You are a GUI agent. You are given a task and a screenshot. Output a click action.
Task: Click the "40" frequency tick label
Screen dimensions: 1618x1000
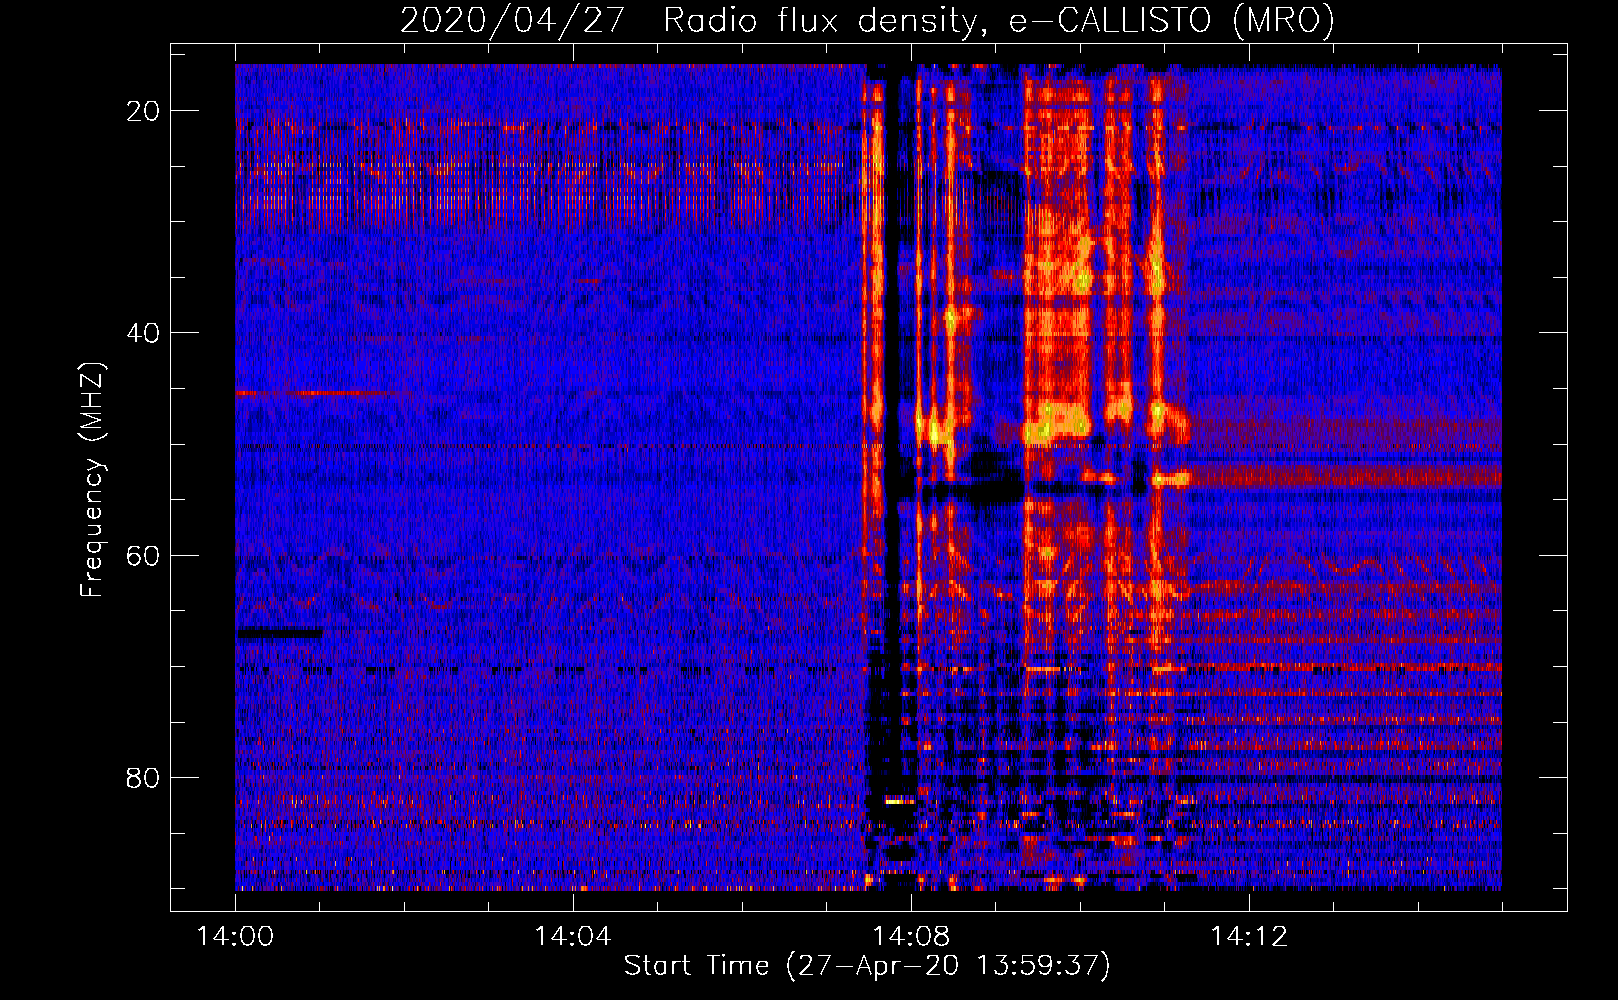click(143, 333)
